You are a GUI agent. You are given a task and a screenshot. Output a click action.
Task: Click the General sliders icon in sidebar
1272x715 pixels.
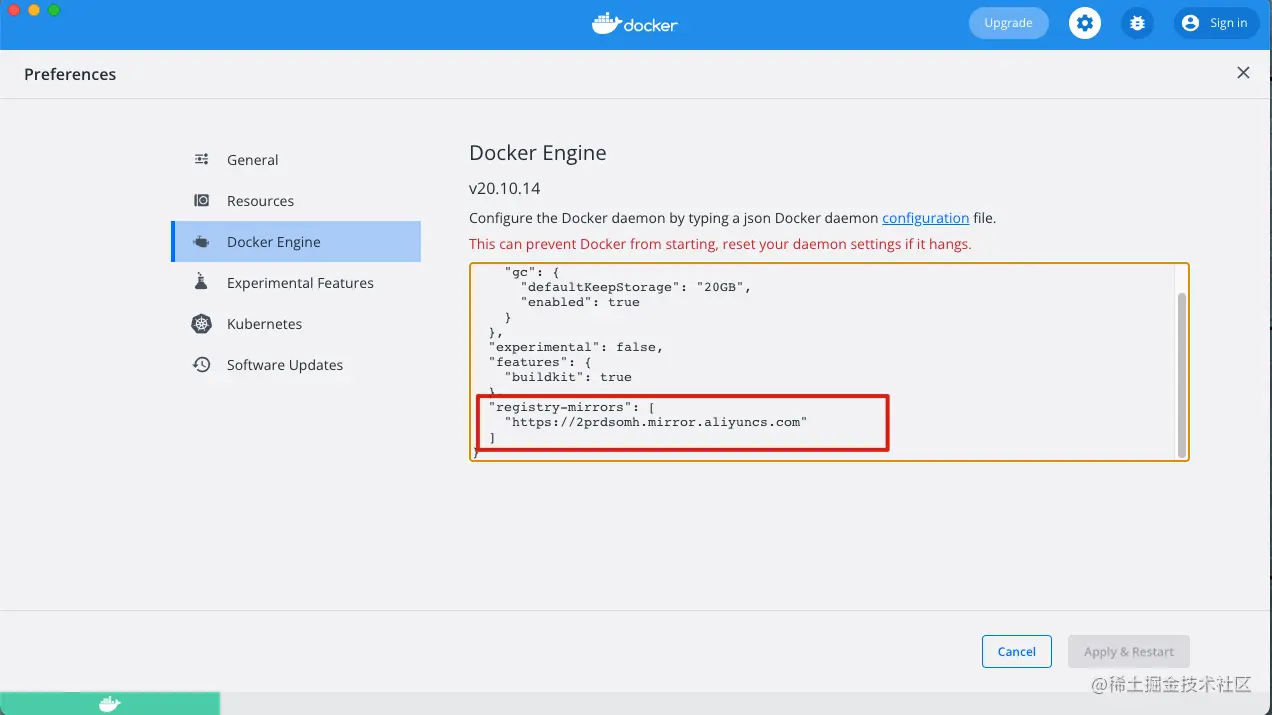click(202, 159)
